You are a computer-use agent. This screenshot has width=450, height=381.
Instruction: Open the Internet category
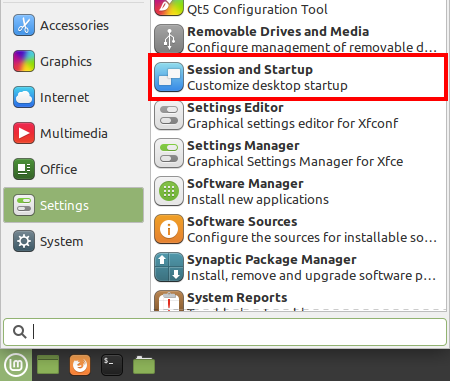tap(73, 97)
